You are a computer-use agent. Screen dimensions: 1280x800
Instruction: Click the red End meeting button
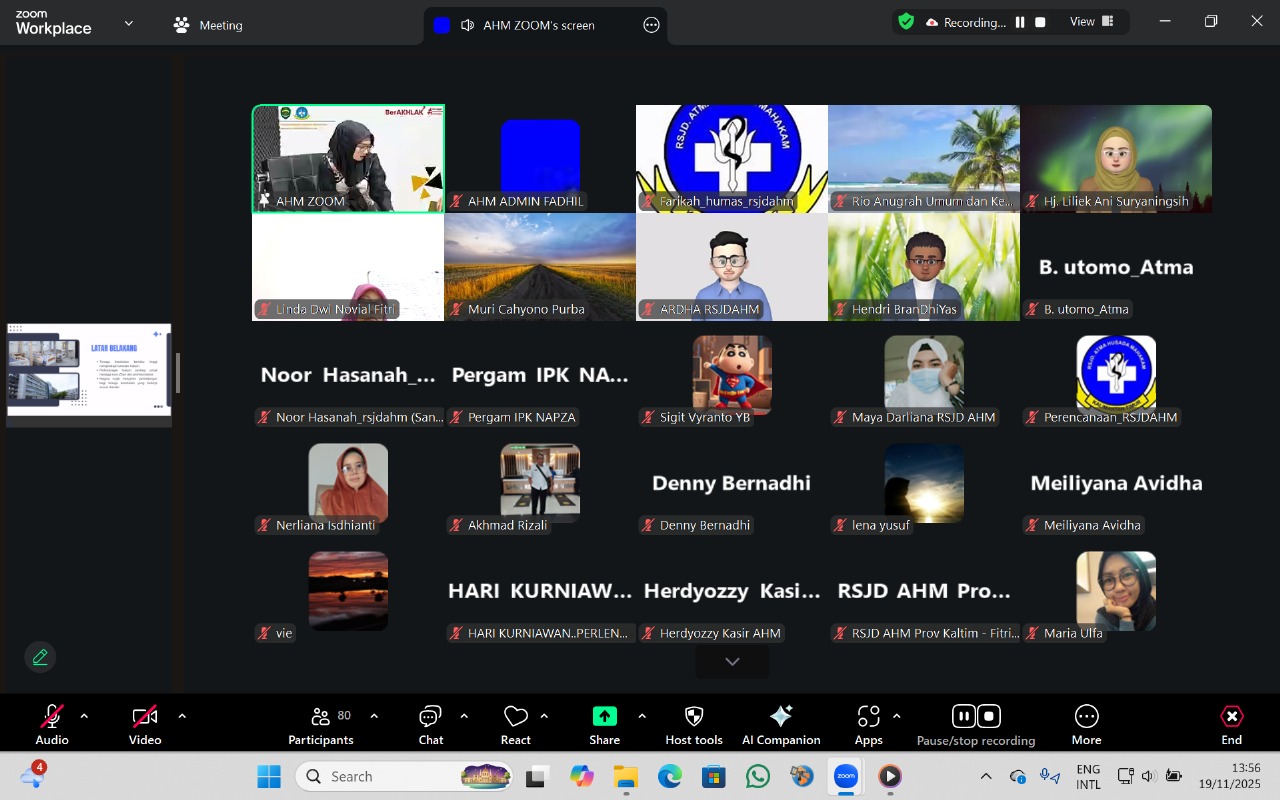tap(1231, 724)
